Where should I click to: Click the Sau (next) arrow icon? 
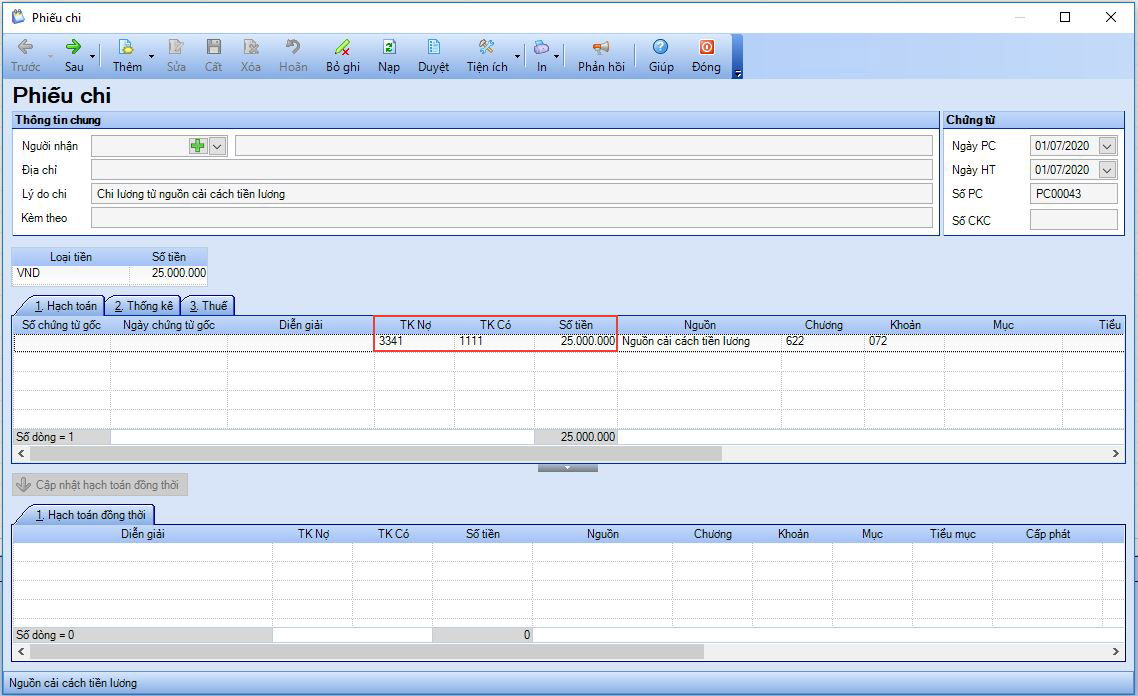pyautogui.click(x=74, y=47)
